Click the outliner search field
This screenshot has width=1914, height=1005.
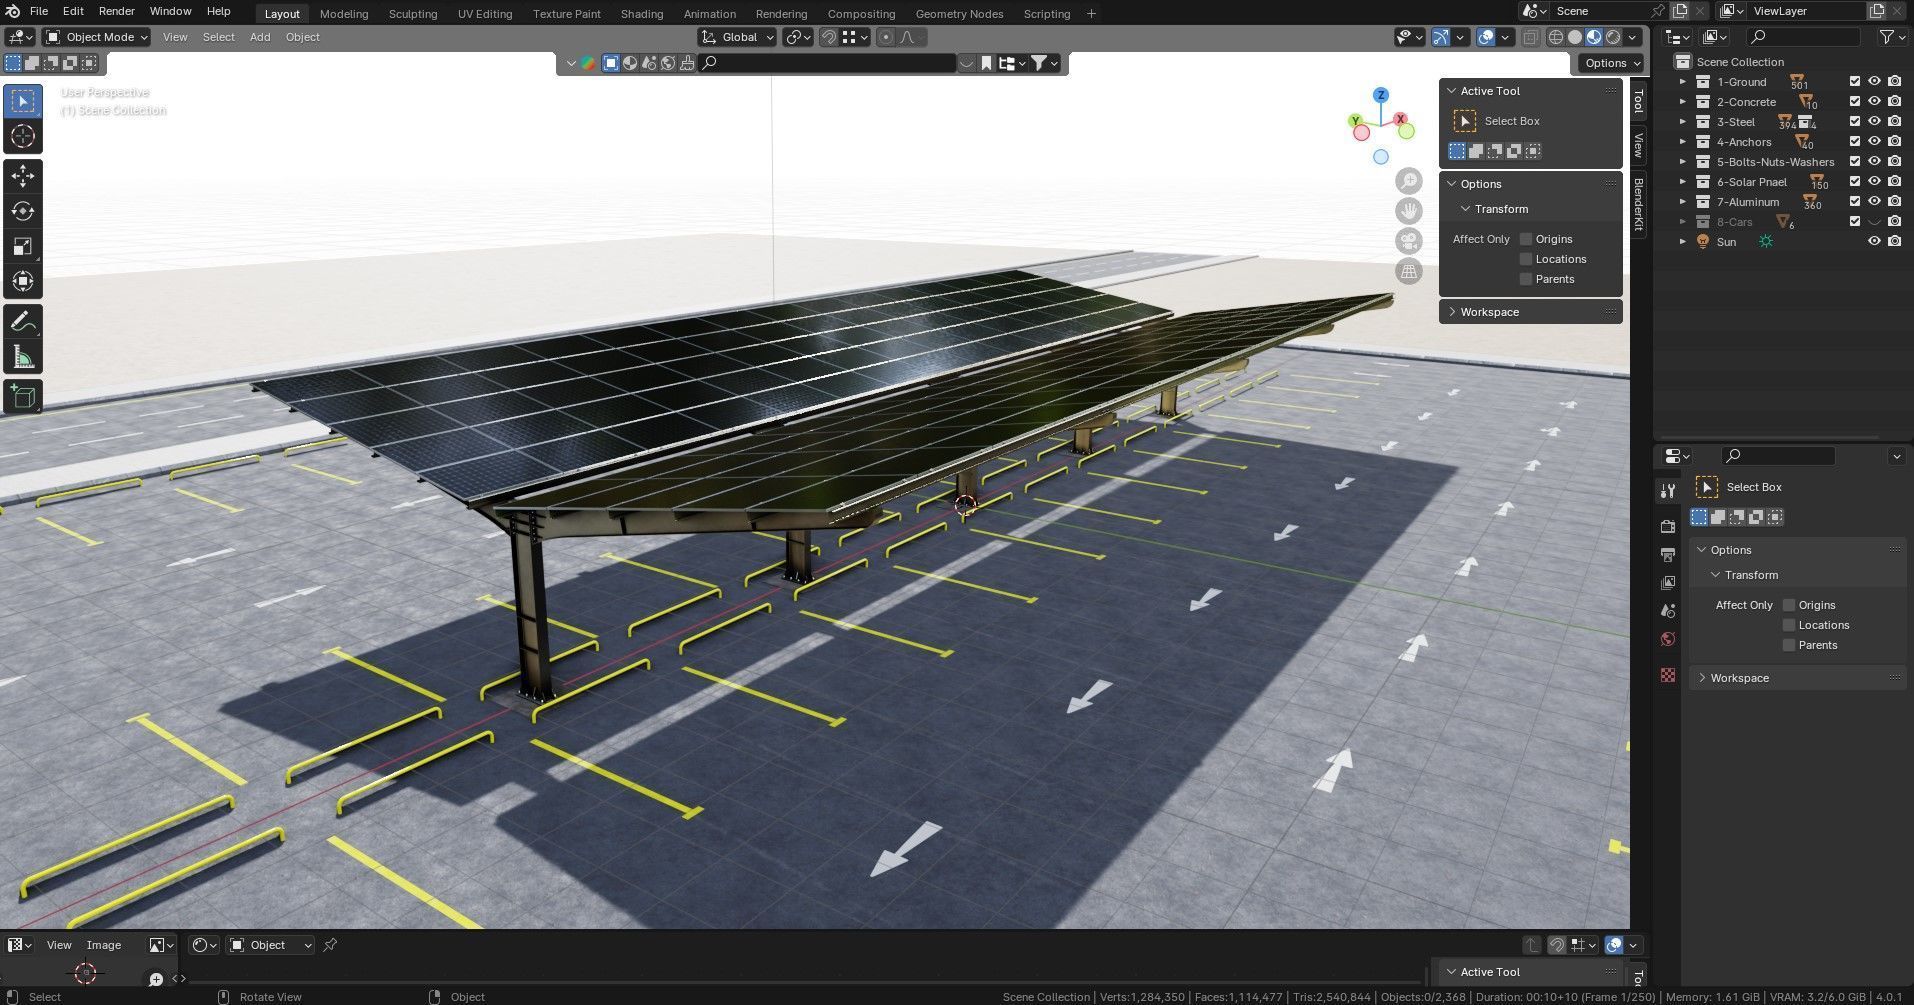[x=1803, y=37]
